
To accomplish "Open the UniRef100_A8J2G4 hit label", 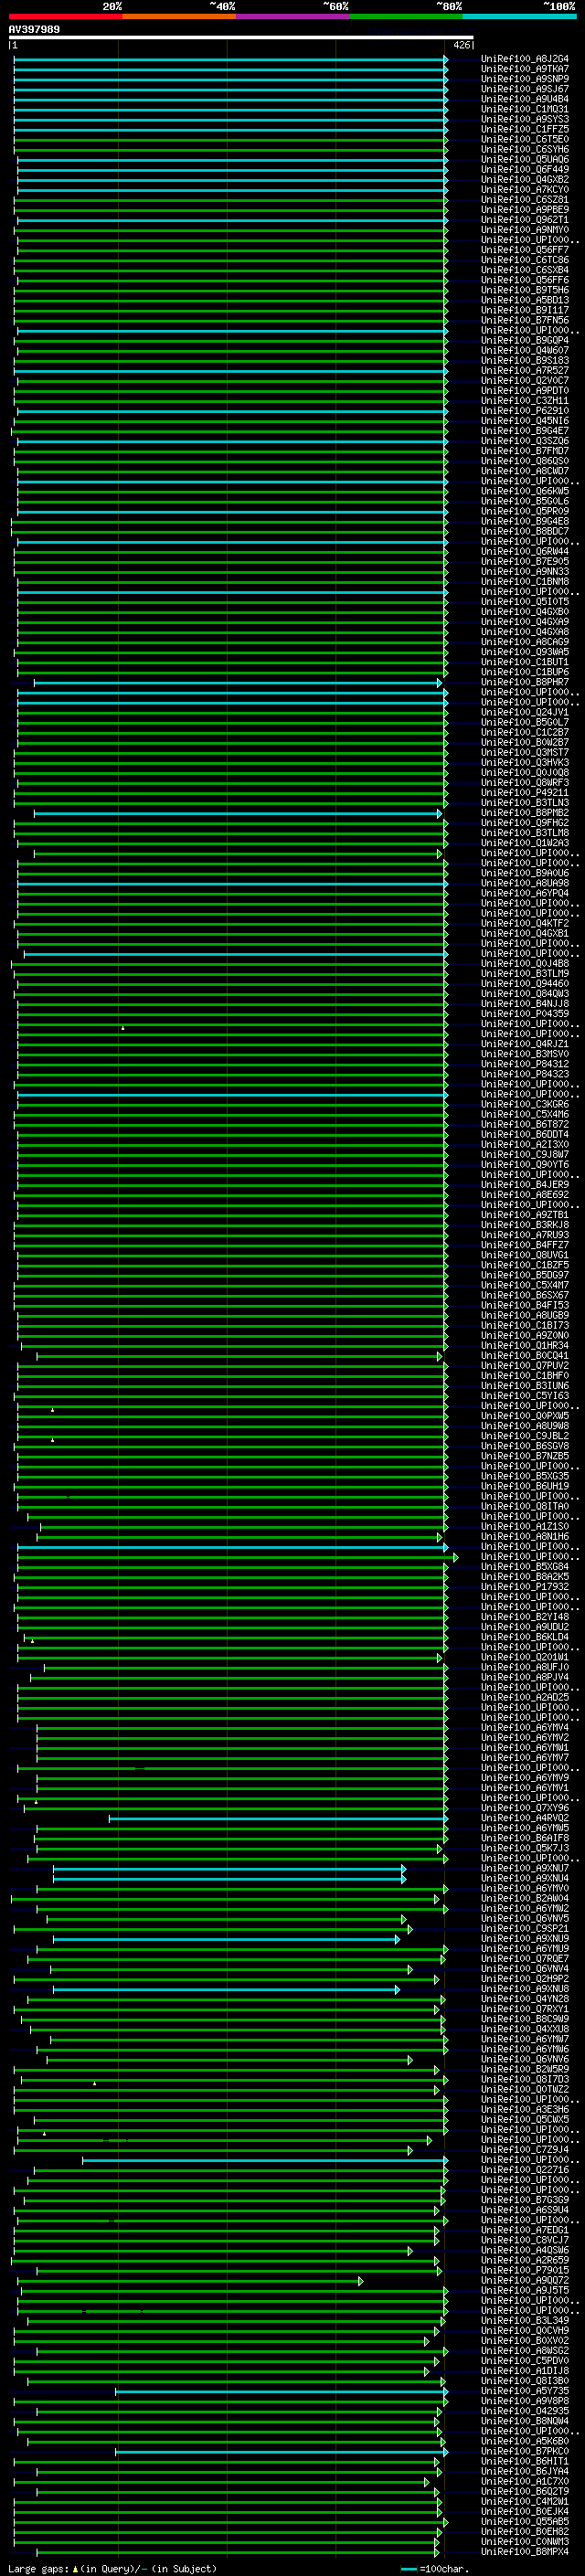I will pyautogui.click(x=525, y=59).
